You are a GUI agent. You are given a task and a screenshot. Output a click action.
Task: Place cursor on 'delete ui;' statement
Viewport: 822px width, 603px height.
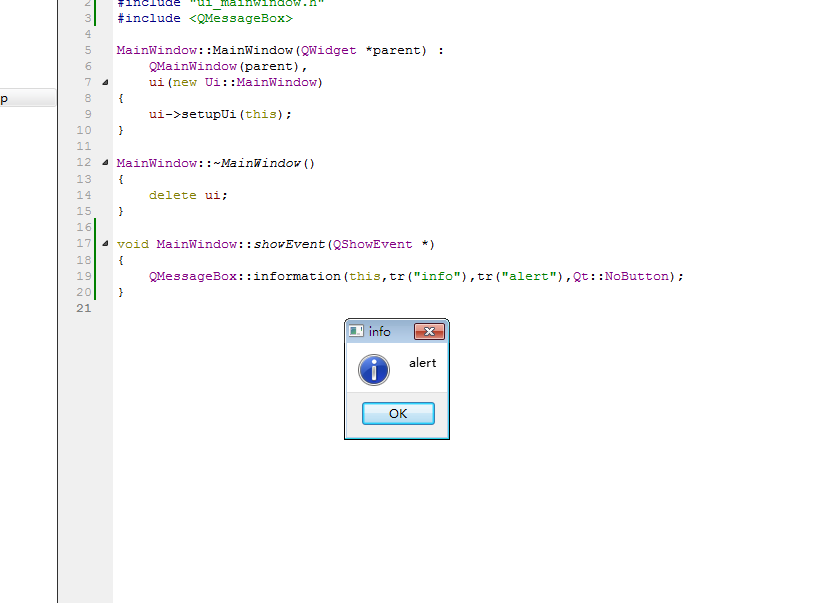188,195
